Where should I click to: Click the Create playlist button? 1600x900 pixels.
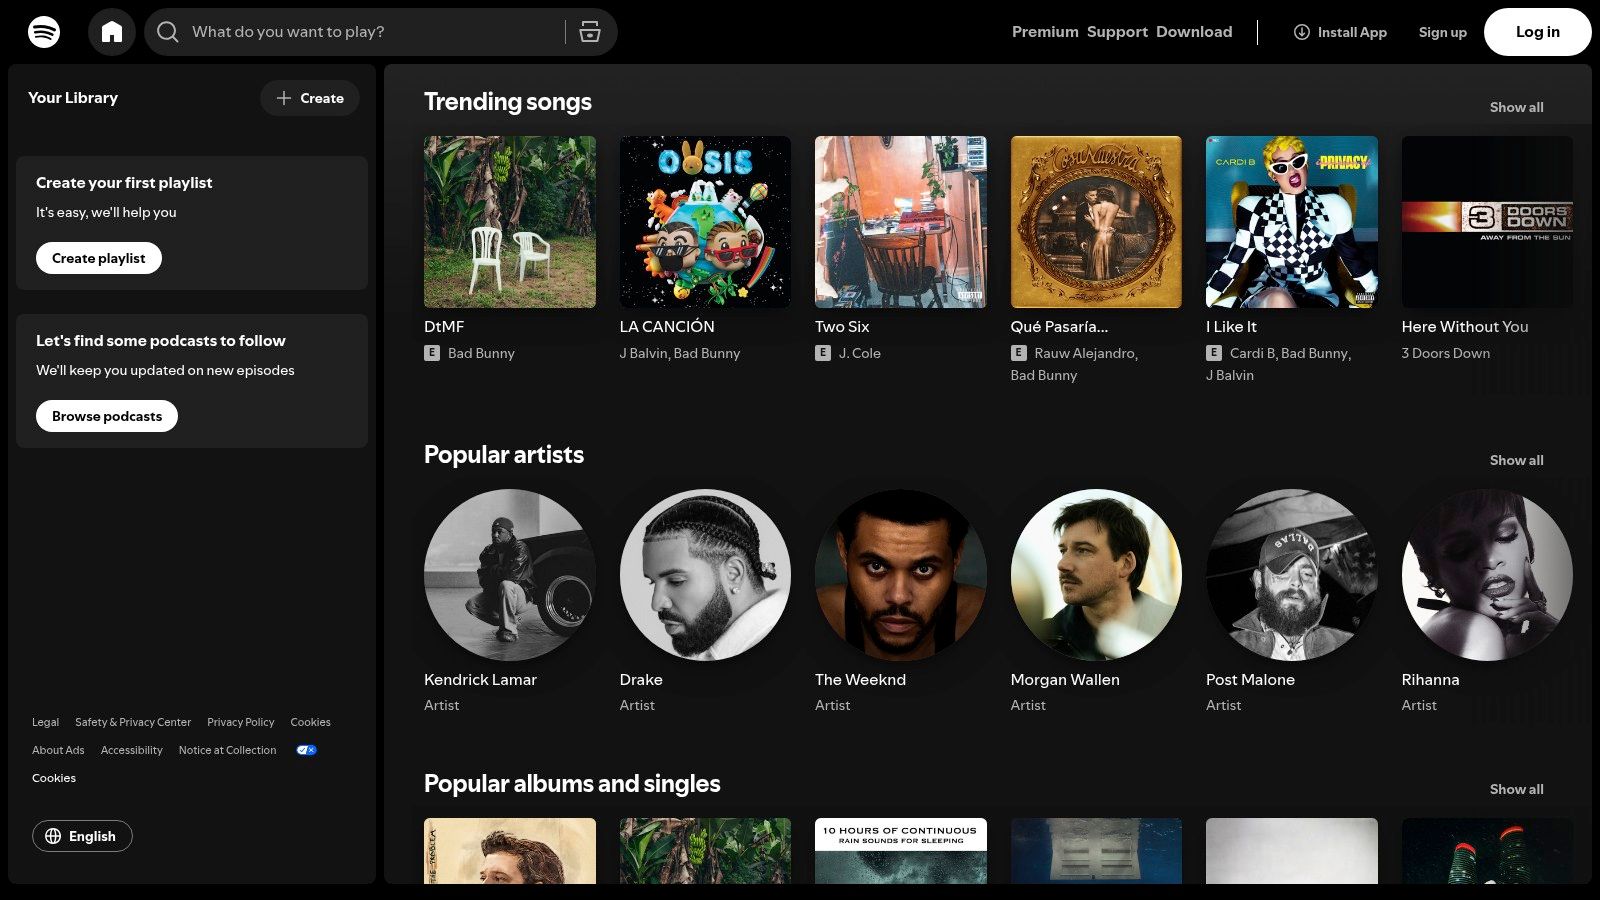tap(99, 258)
